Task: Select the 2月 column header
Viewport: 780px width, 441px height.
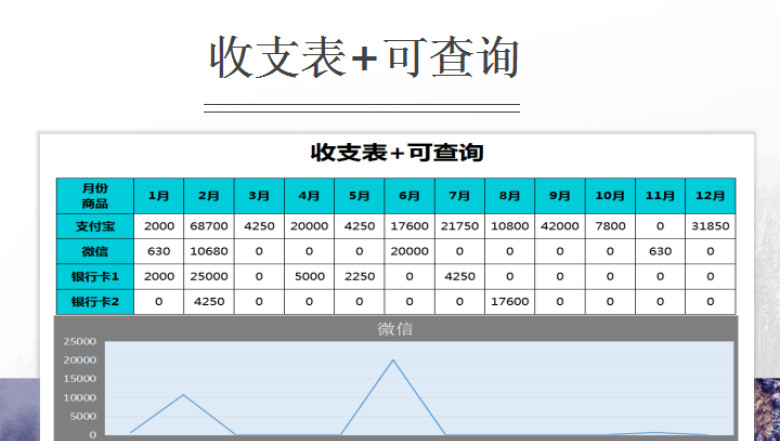Action: point(209,196)
